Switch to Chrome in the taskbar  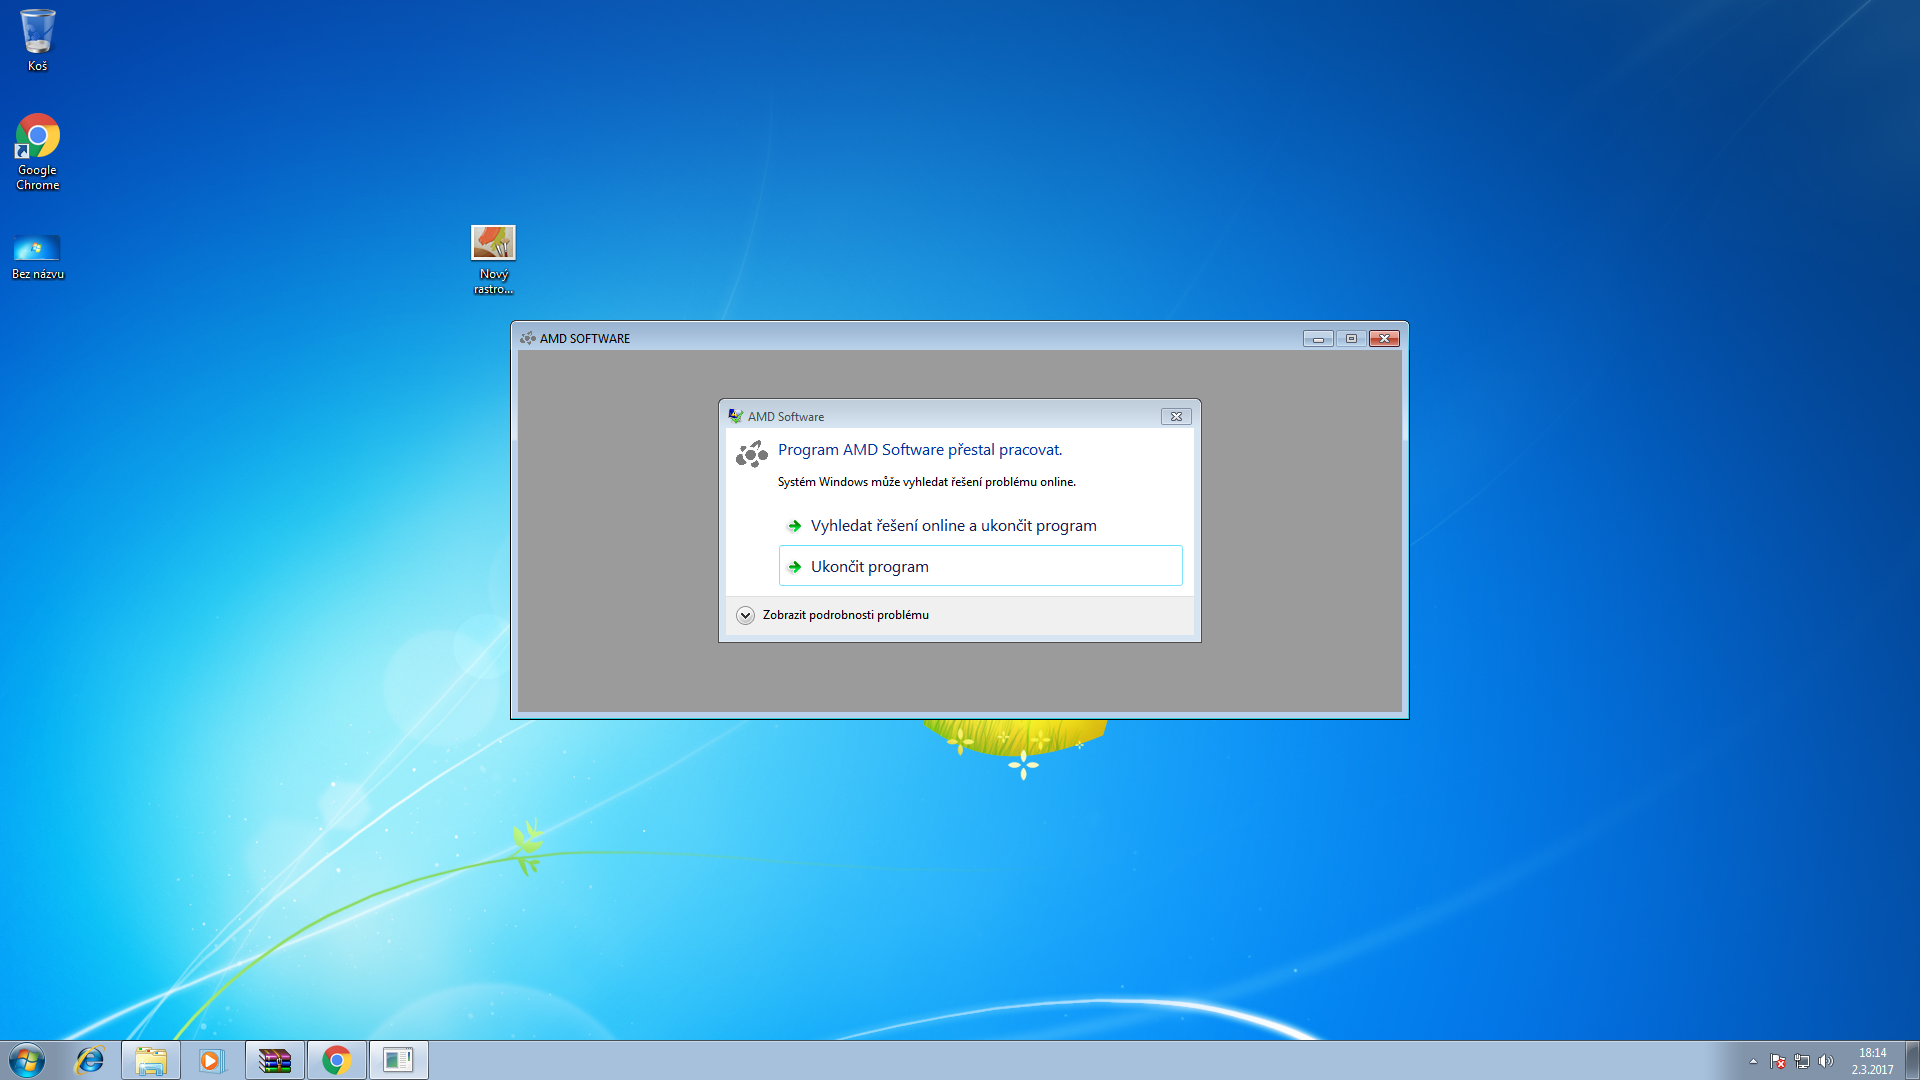pyautogui.click(x=337, y=1060)
